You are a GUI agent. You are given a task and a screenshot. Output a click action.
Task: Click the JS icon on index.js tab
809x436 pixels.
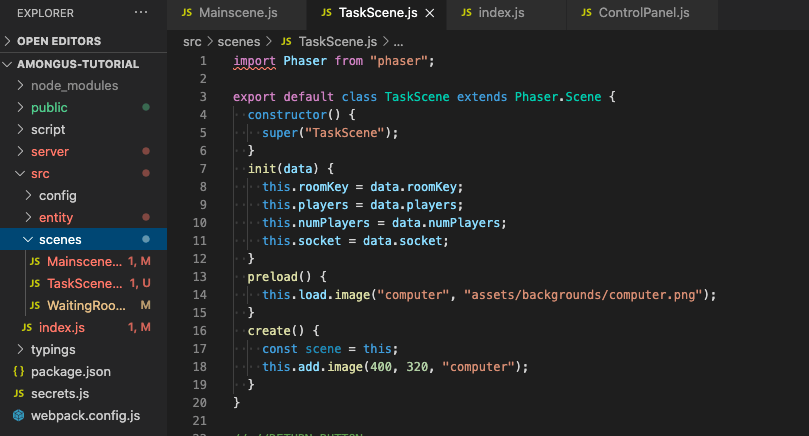click(x=465, y=14)
